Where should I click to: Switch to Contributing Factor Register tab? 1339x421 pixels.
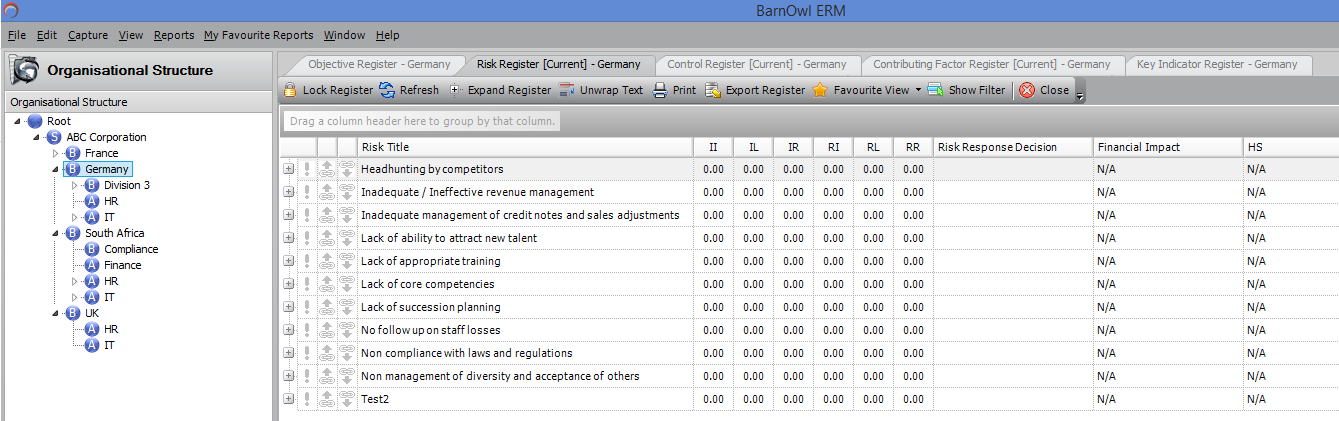(991, 64)
